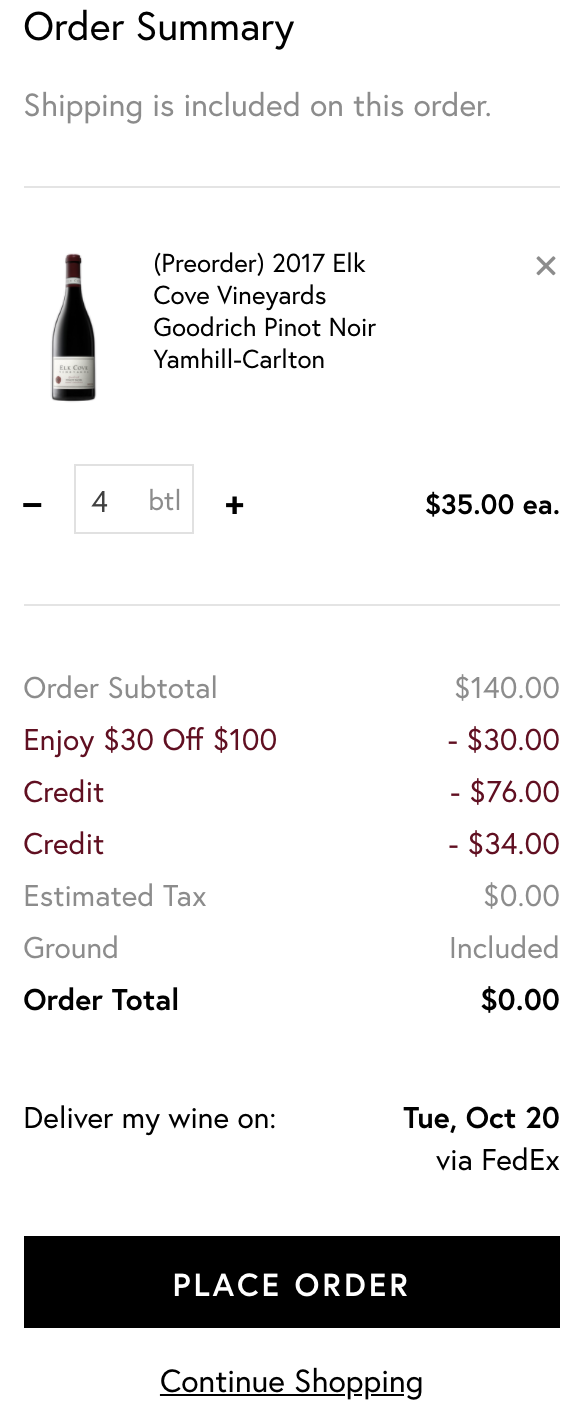Select Continue Shopping
This screenshot has height=1416, width=582.
[291, 1381]
